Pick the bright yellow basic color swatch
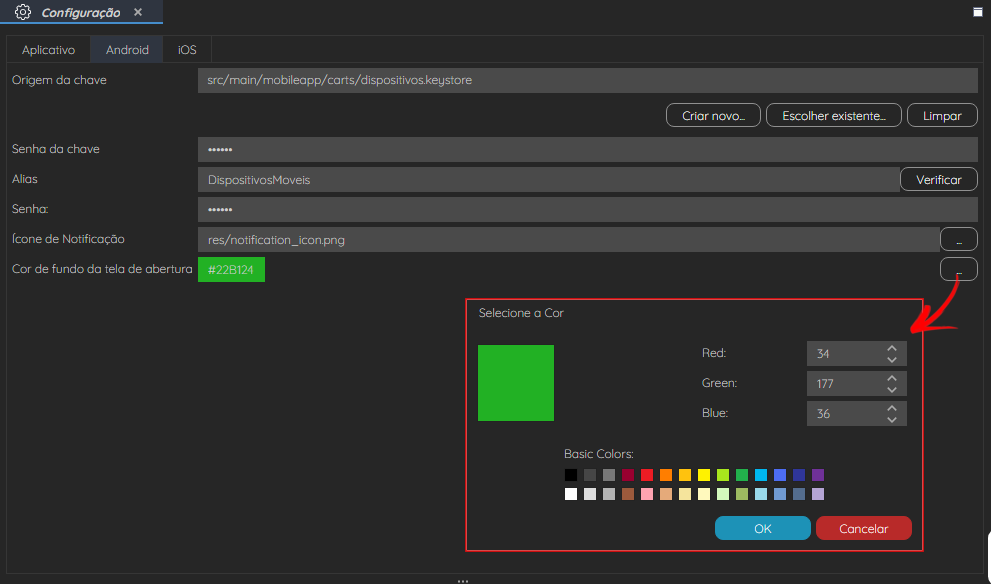The height and width of the screenshot is (584, 991). coord(703,475)
